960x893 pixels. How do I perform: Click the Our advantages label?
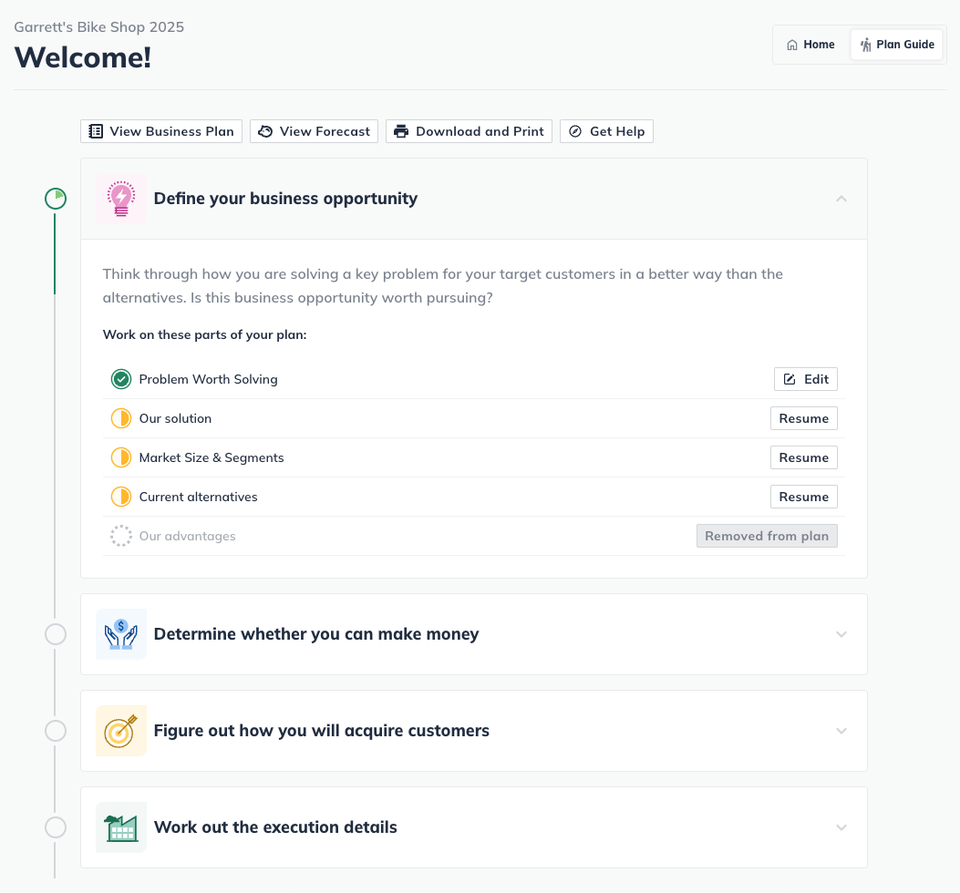tap(187, 536)
